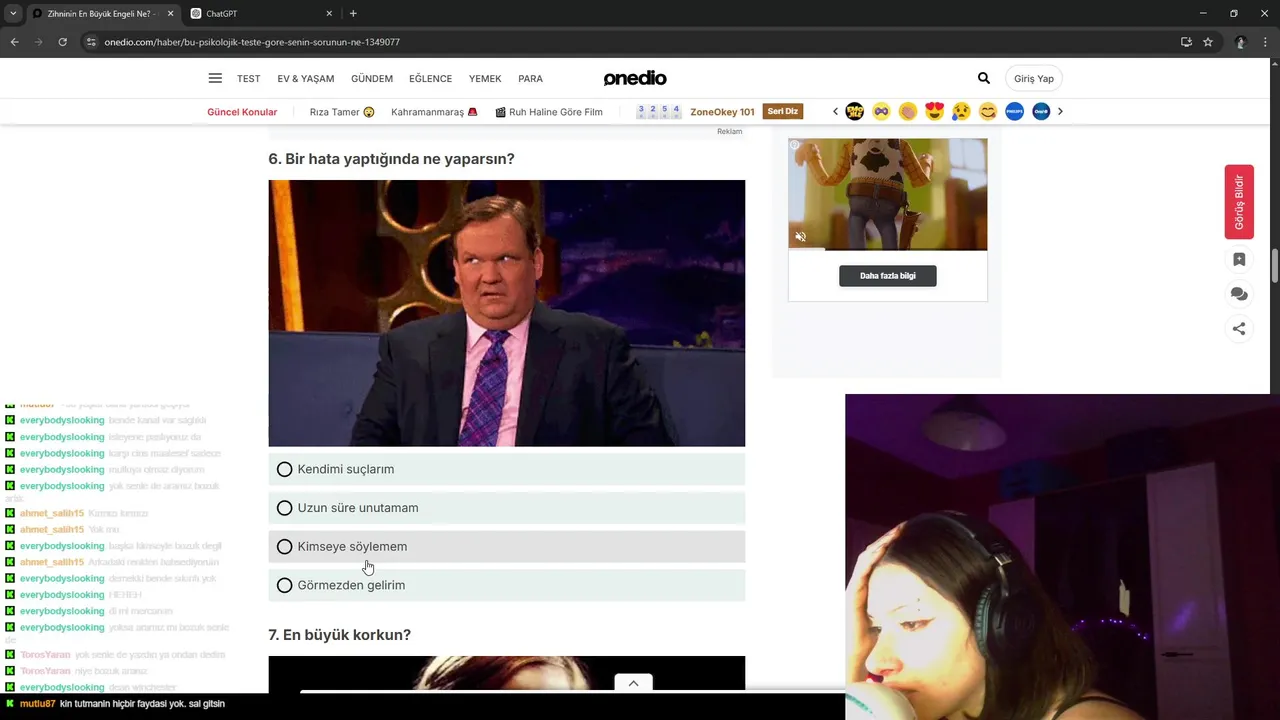Open TEST menu item
The image size is (1280, 720).
(x=248, y=79)
